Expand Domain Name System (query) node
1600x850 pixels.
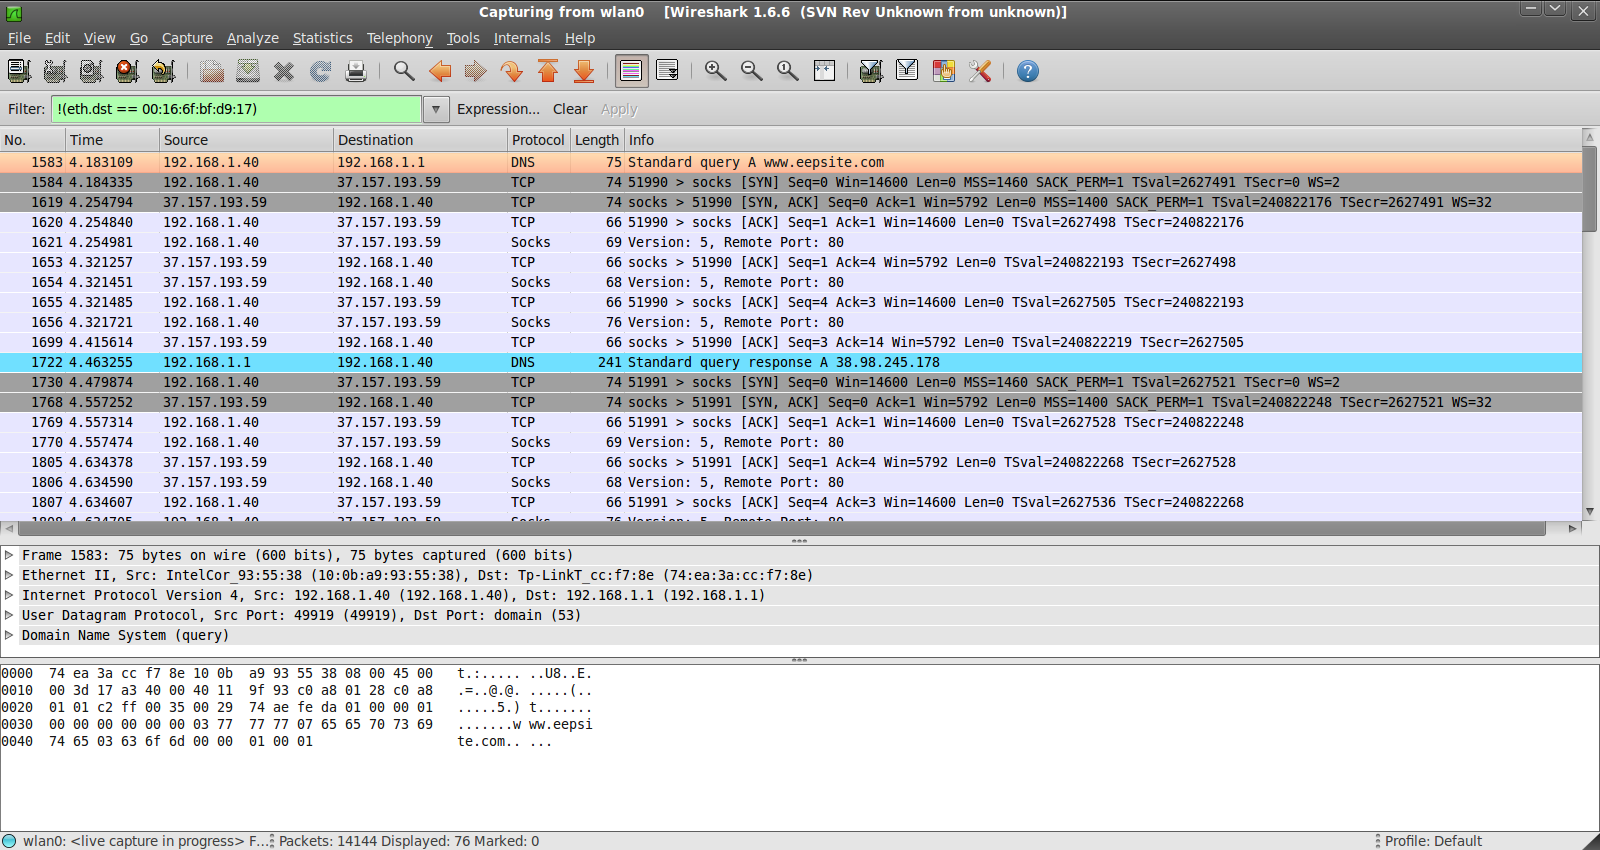[x=9, y=635]
